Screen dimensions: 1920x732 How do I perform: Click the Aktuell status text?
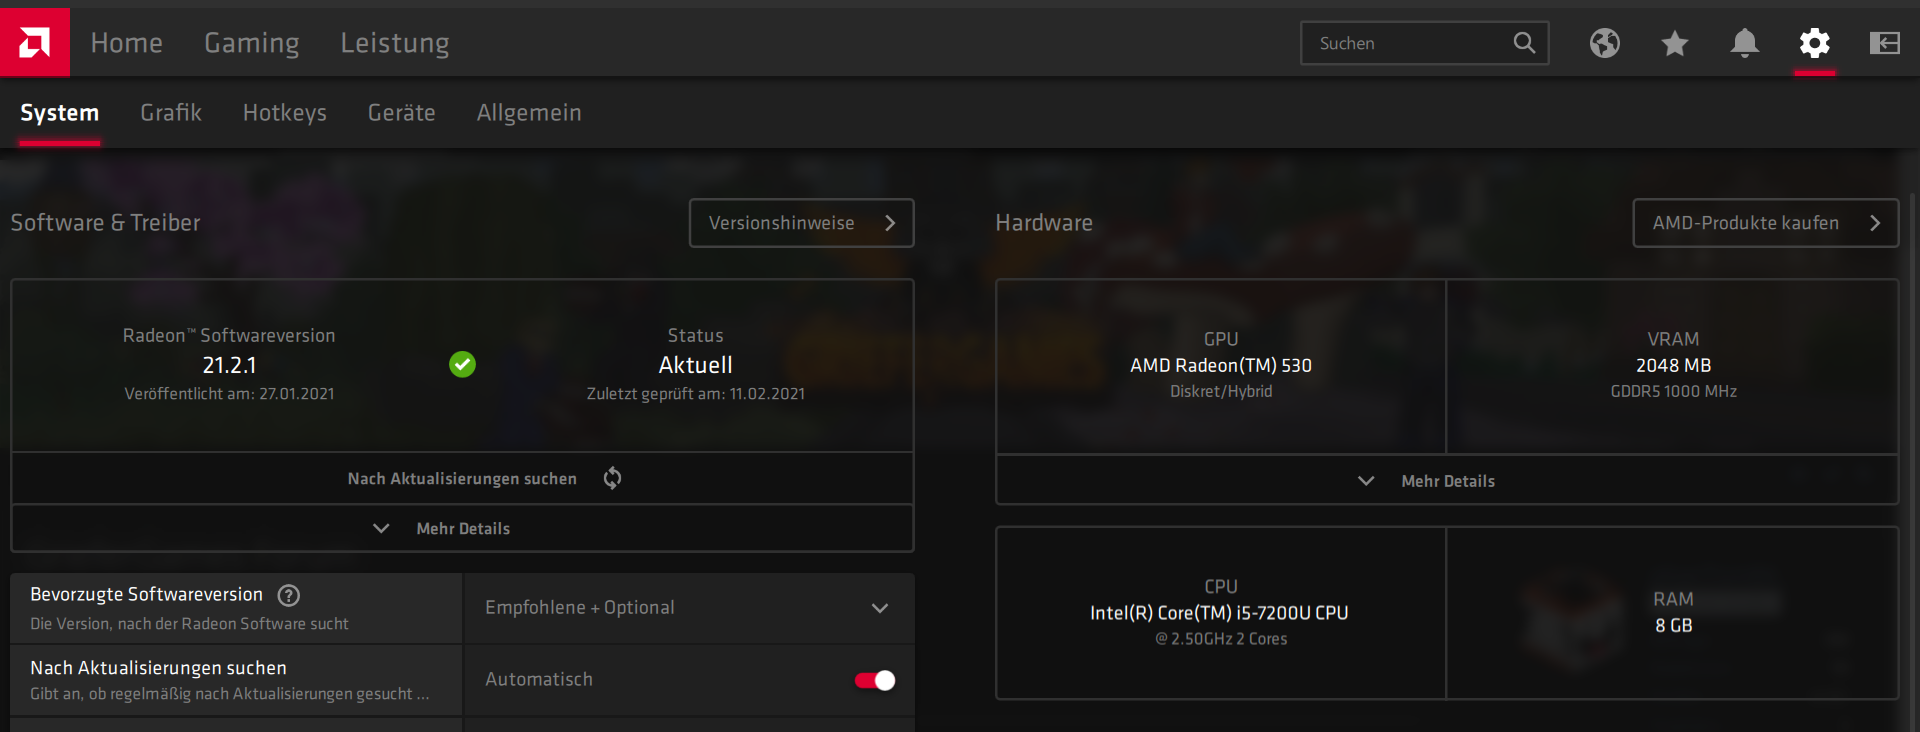[x=696, y=365]
